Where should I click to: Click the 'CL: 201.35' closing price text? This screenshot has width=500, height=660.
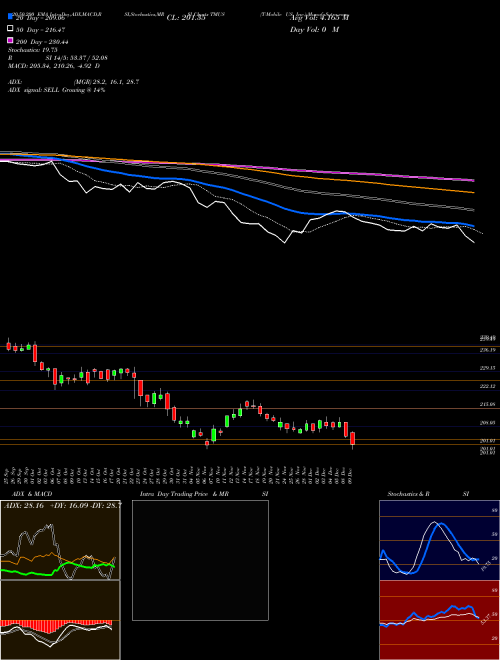pyautogui.click(x=186, y=18)
